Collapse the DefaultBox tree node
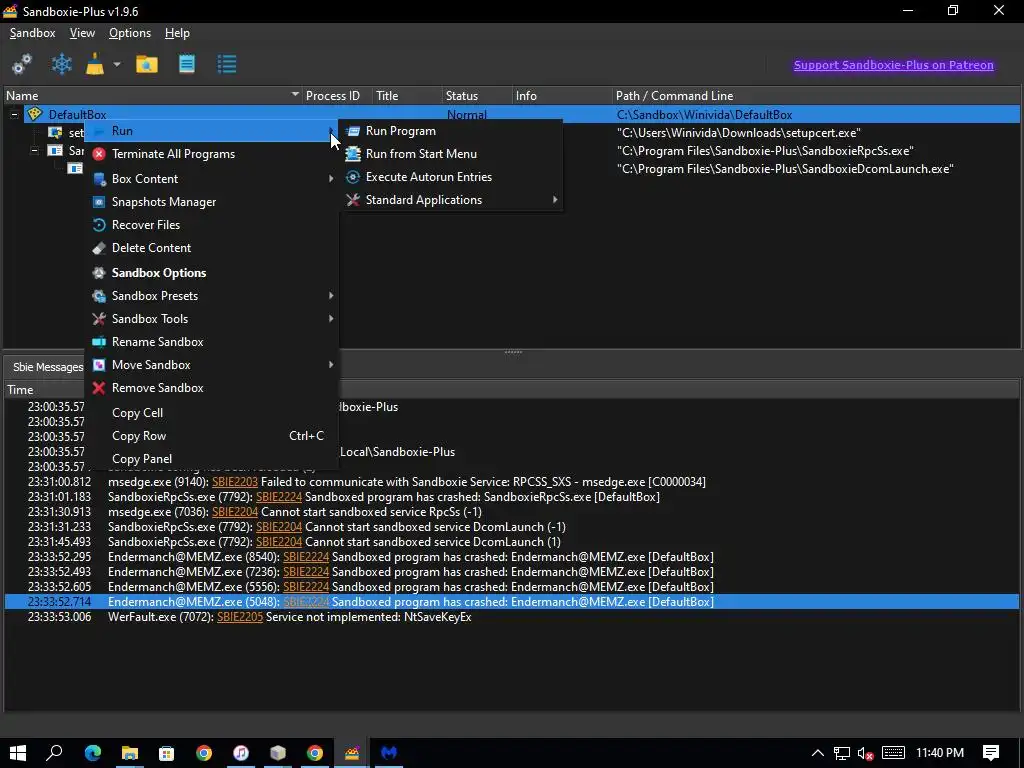The height and width of the screenshot is (768, 1024). (x=14, y=114)
